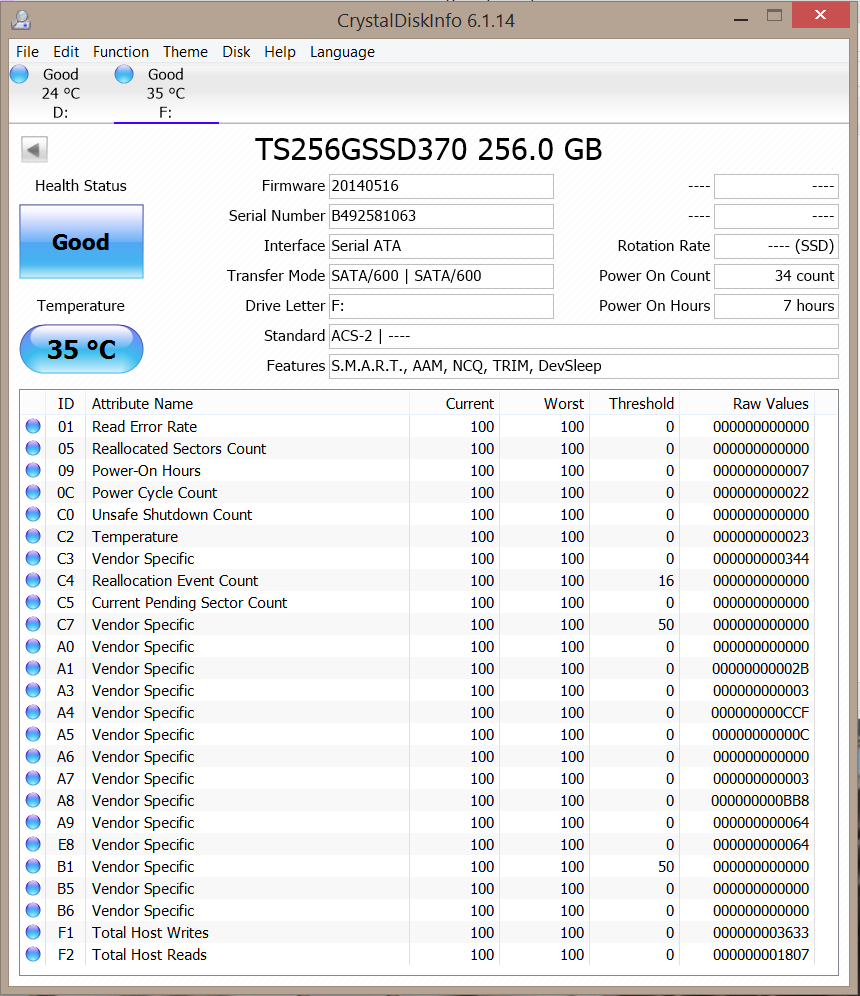Screen dimensions: 860x996
Task: Open the File menu
Action: click(x=27, y=52)
